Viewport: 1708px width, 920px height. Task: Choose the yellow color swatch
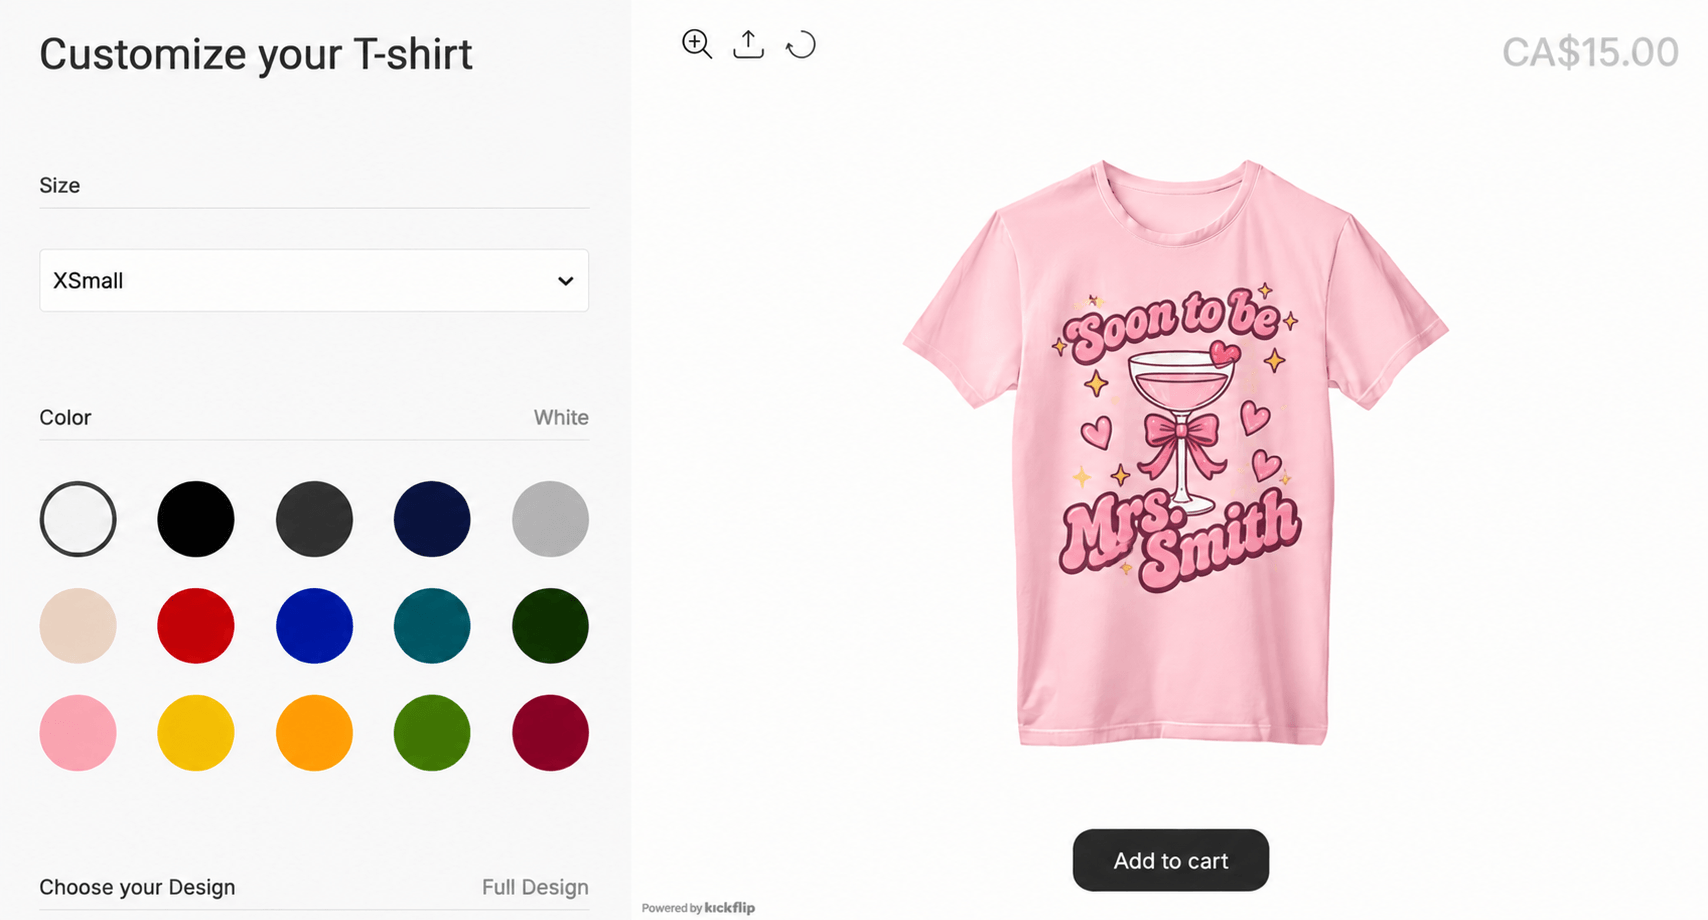click(x=196, y=733)
